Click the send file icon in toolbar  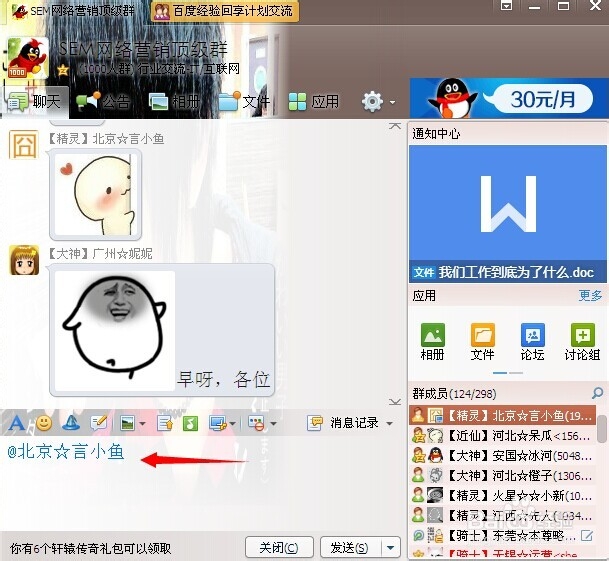point(165,423)
